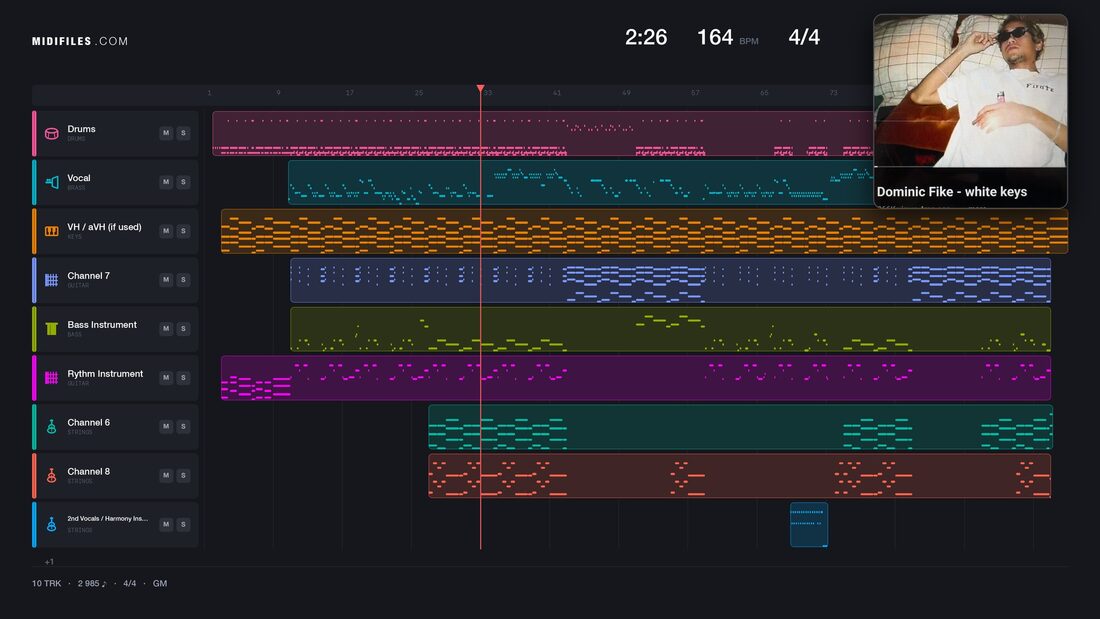Image resolution: width=1100 pixels, height=619 pixels.
Task: Select the Vocal track name
Action: (x=79, y=178)
